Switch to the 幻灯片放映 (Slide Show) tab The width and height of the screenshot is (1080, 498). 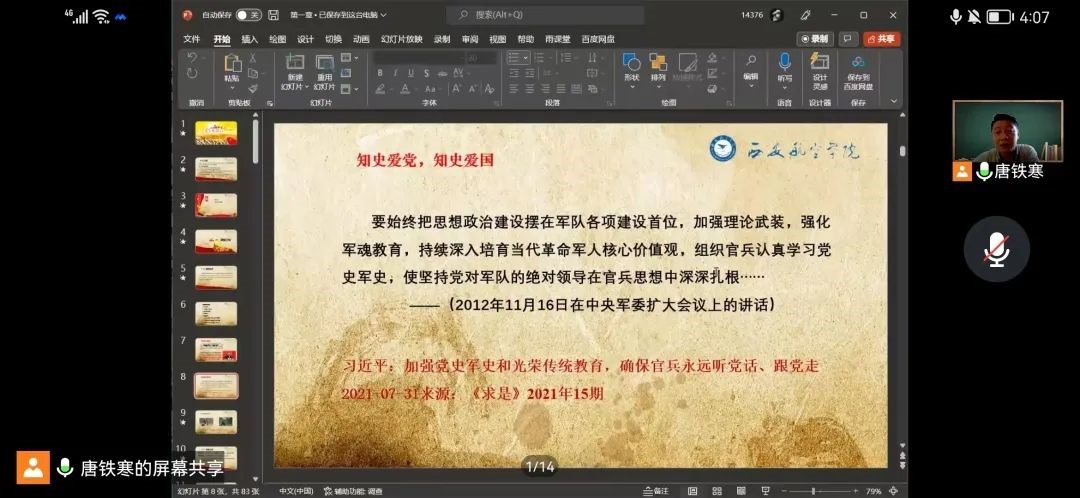tap(401, 39)
